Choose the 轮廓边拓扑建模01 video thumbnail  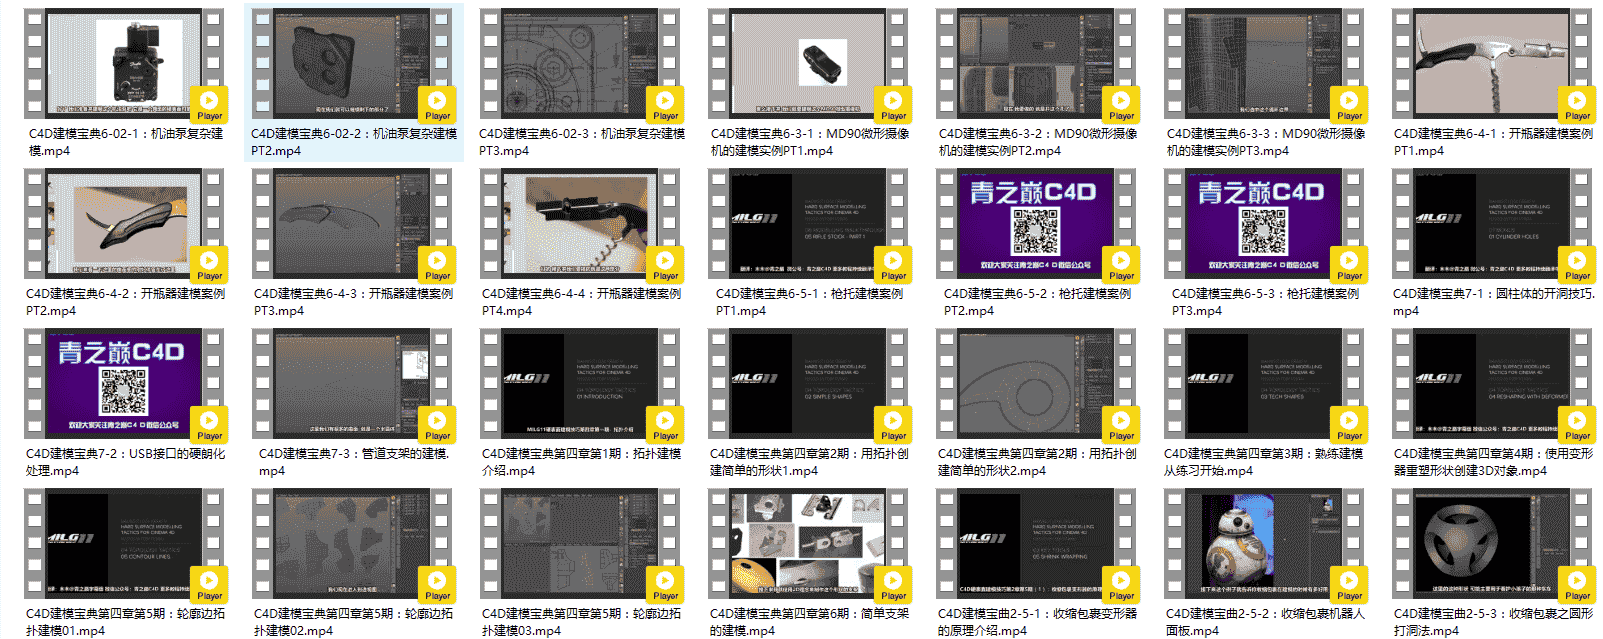tap(126, 544)
